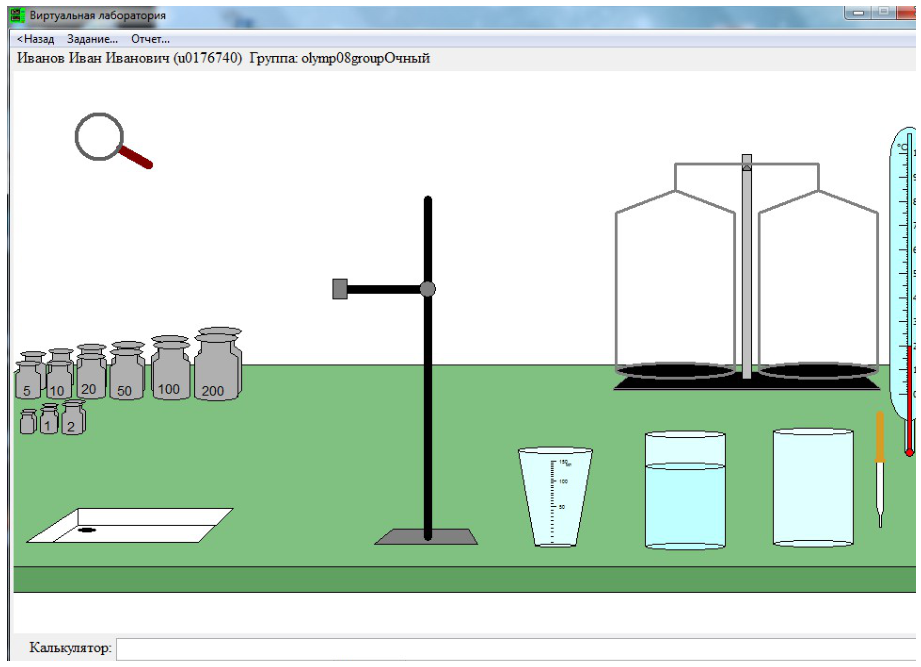Click the white tray with black spot
Screen dimensions: 921x667
[x=130, y=525]
